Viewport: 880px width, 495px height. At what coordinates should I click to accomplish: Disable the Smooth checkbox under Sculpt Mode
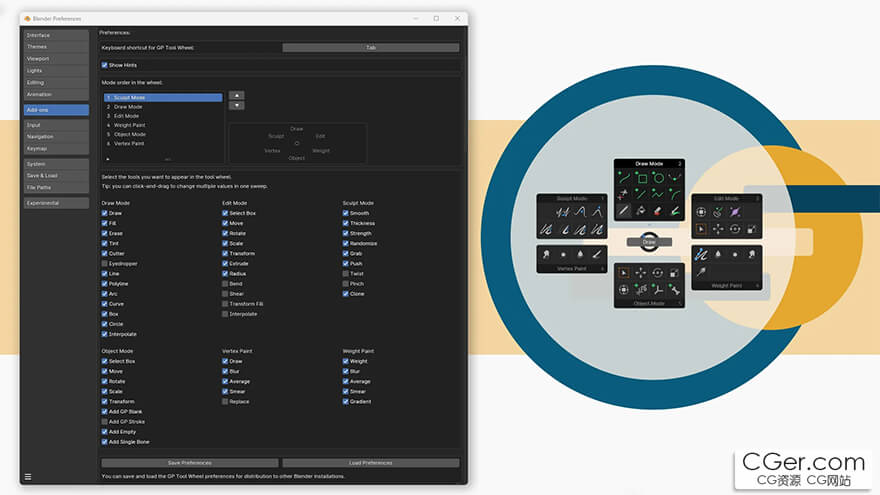point(346,213)
